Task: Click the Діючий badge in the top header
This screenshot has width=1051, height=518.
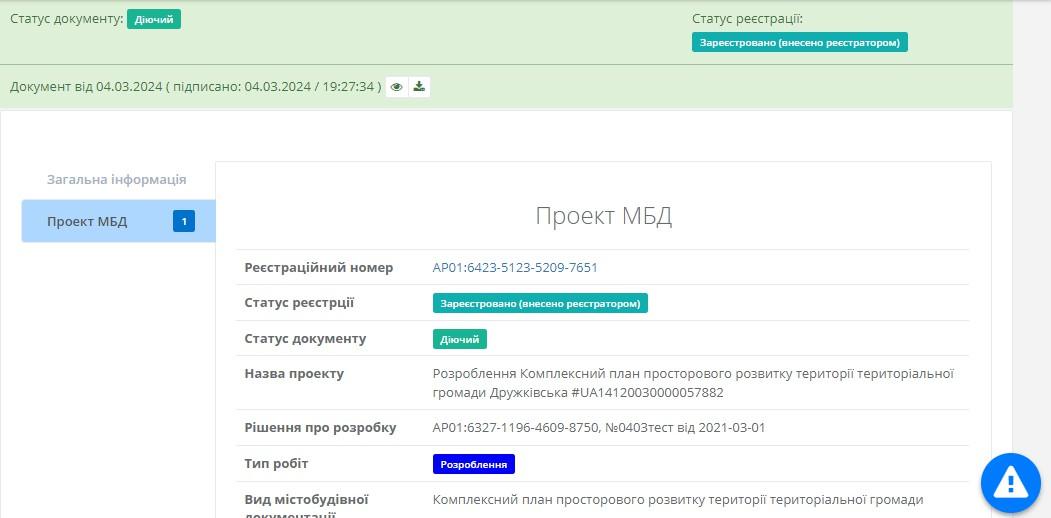Action: click(154, 19)
